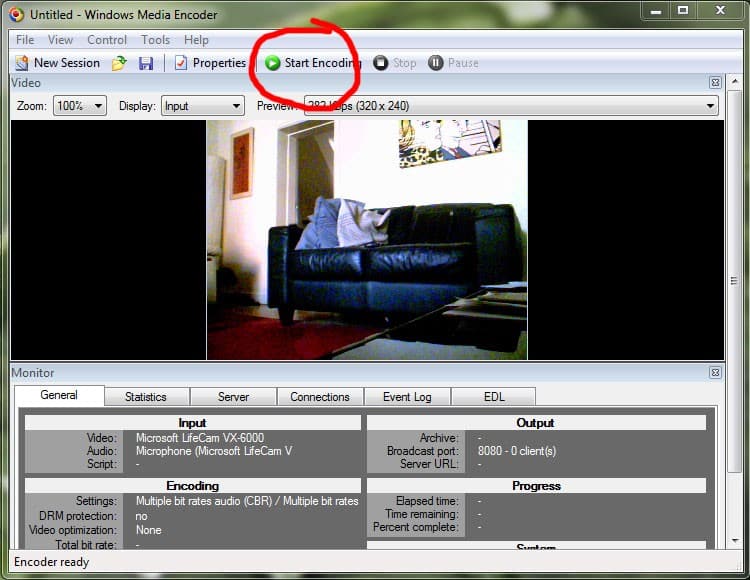Maximize the Windows Media Encoder window
Screen dimensions: 750x580
click(683, 10)
